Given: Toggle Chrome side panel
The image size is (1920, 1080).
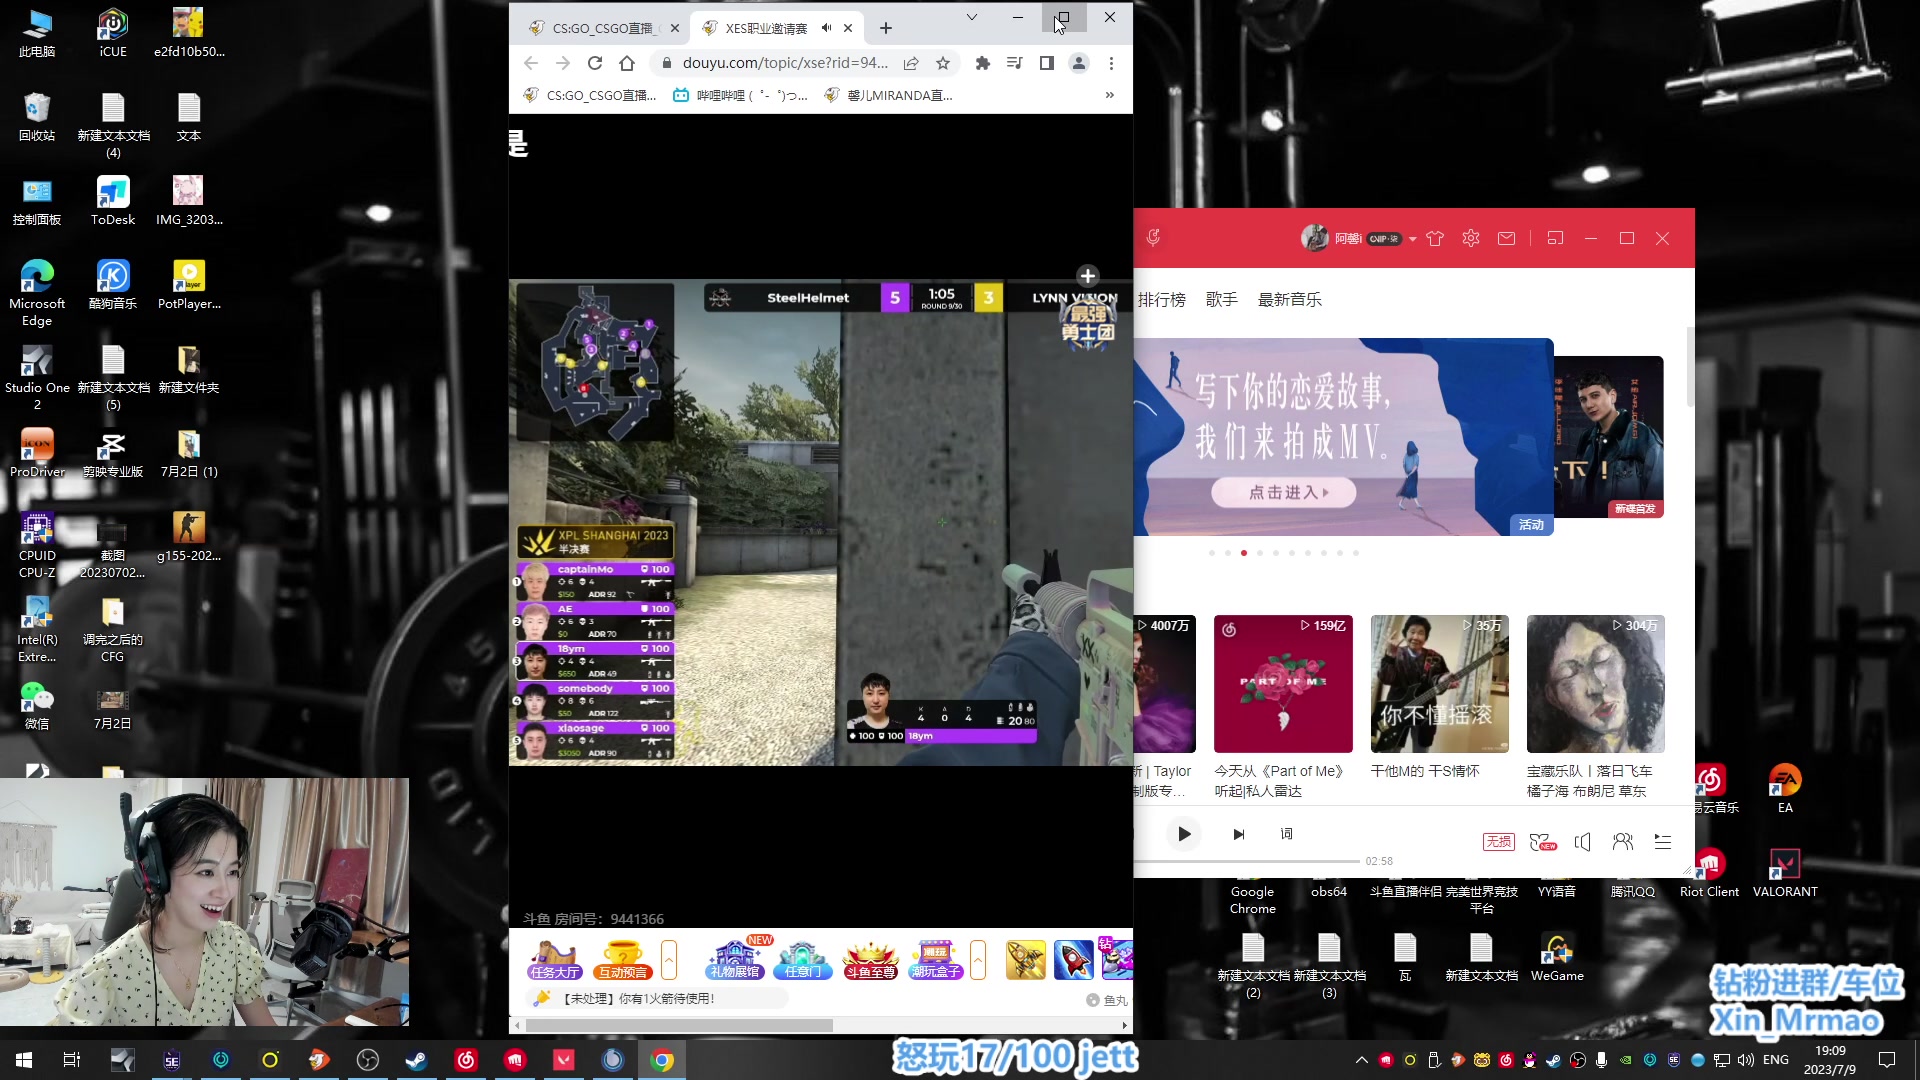Looking at the screenshot, I should click(x=1047, y=63).
